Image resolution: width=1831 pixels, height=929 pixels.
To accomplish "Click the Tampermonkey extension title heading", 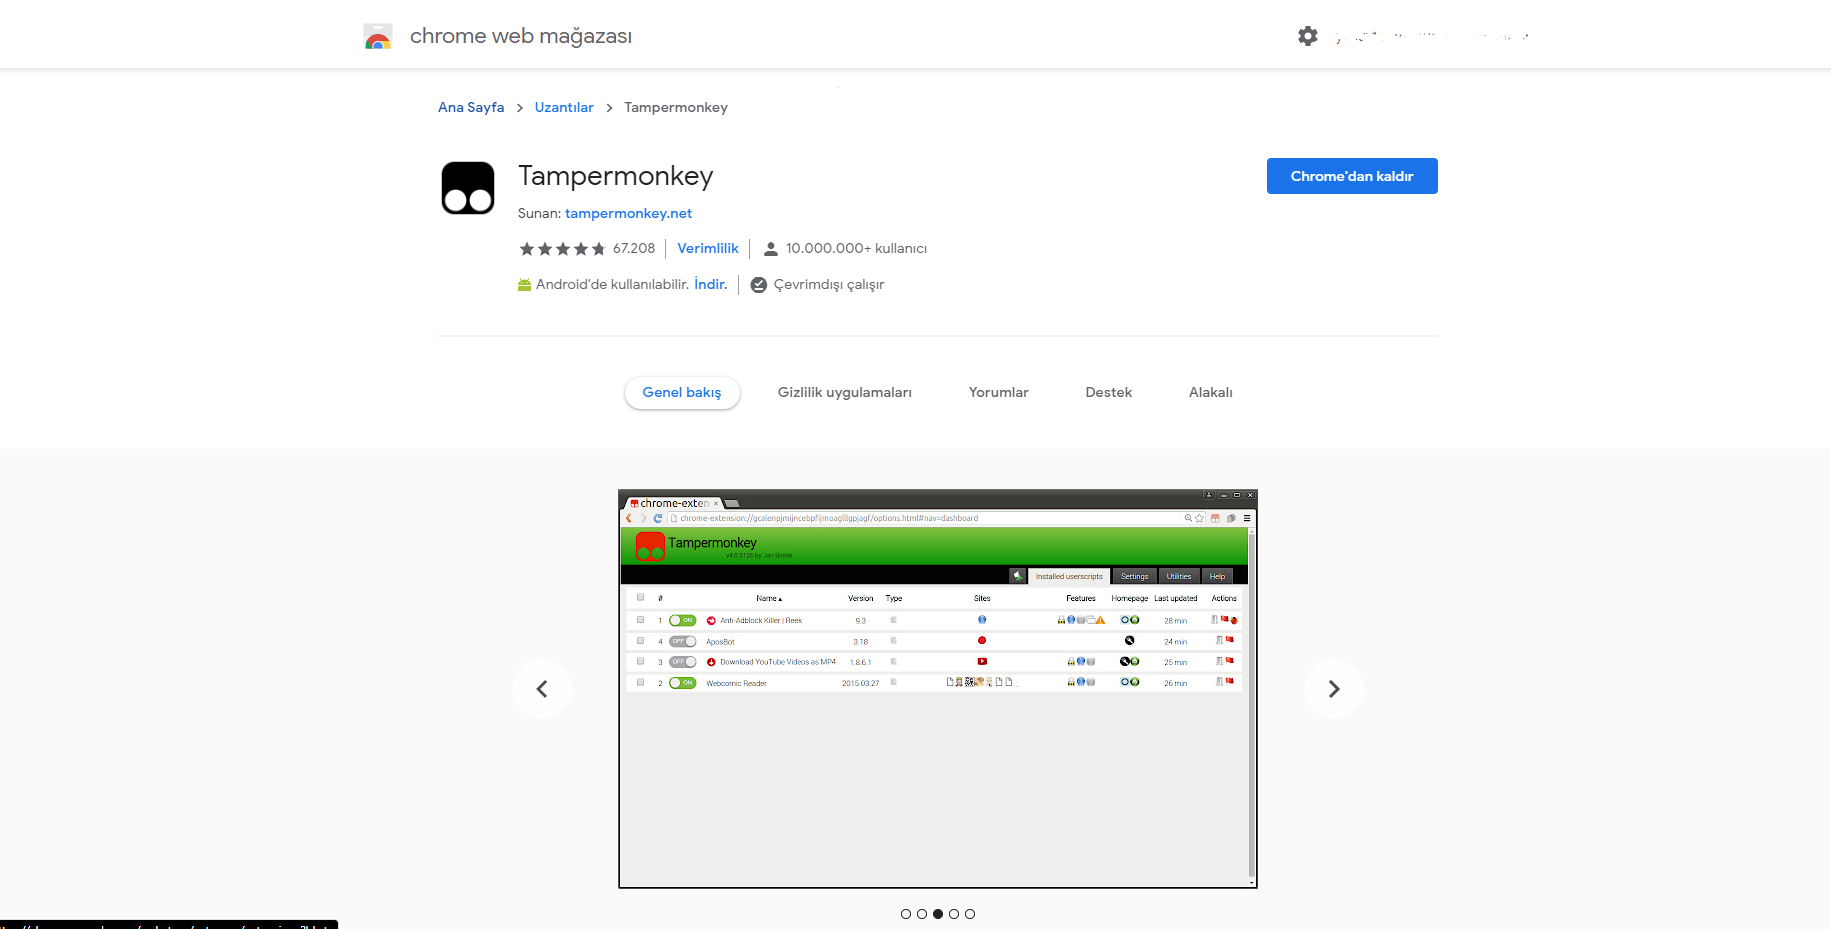I will pos(616,176).
